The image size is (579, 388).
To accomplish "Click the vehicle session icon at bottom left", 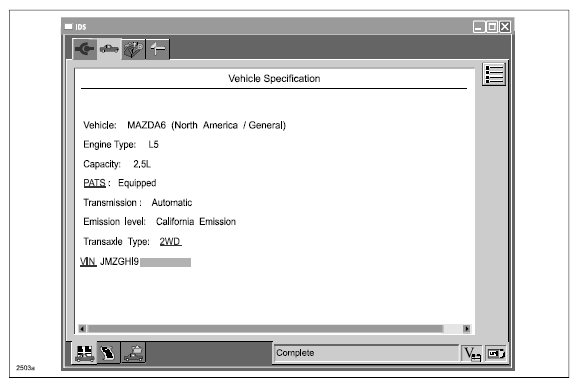I will [85, 353].
